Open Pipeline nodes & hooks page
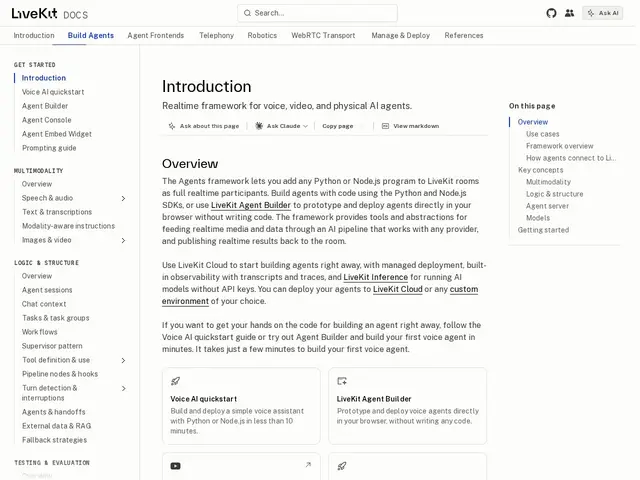Image resolution: width=640 pixels, height=480 pixels. [x=60, y=374]
